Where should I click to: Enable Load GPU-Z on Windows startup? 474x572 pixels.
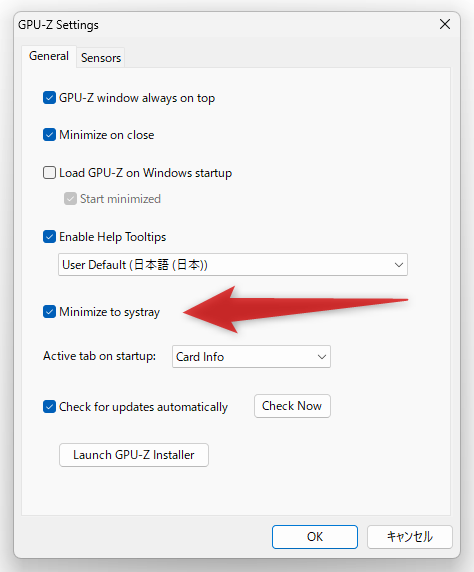[49, 173]
